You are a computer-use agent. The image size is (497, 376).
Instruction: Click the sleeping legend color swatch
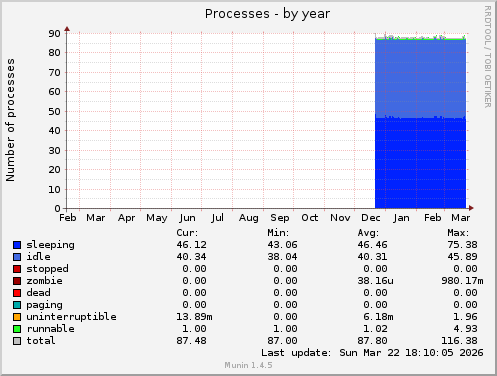[17, 245]
